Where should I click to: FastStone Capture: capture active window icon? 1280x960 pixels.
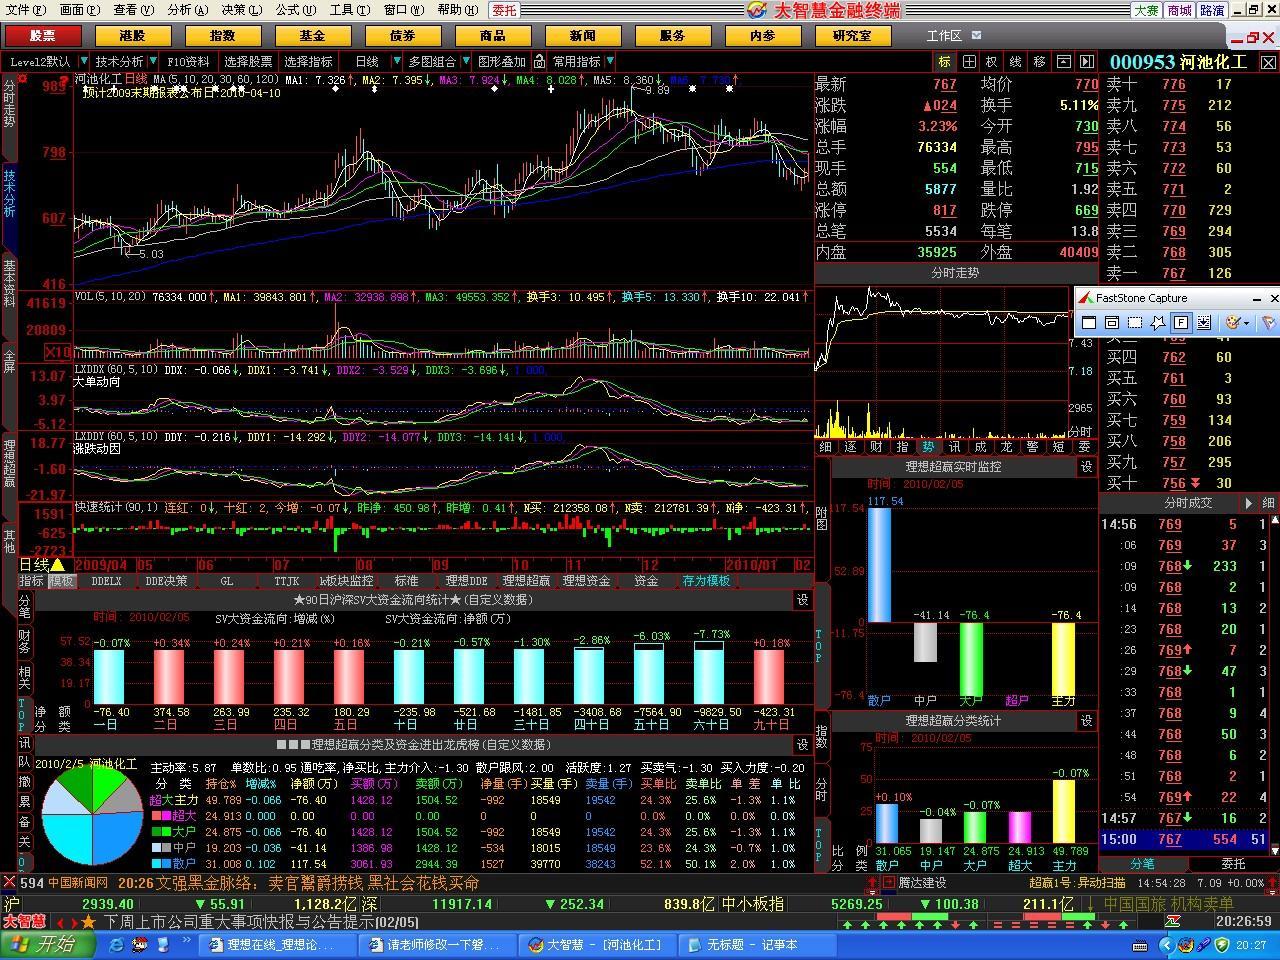point(1090,322)
